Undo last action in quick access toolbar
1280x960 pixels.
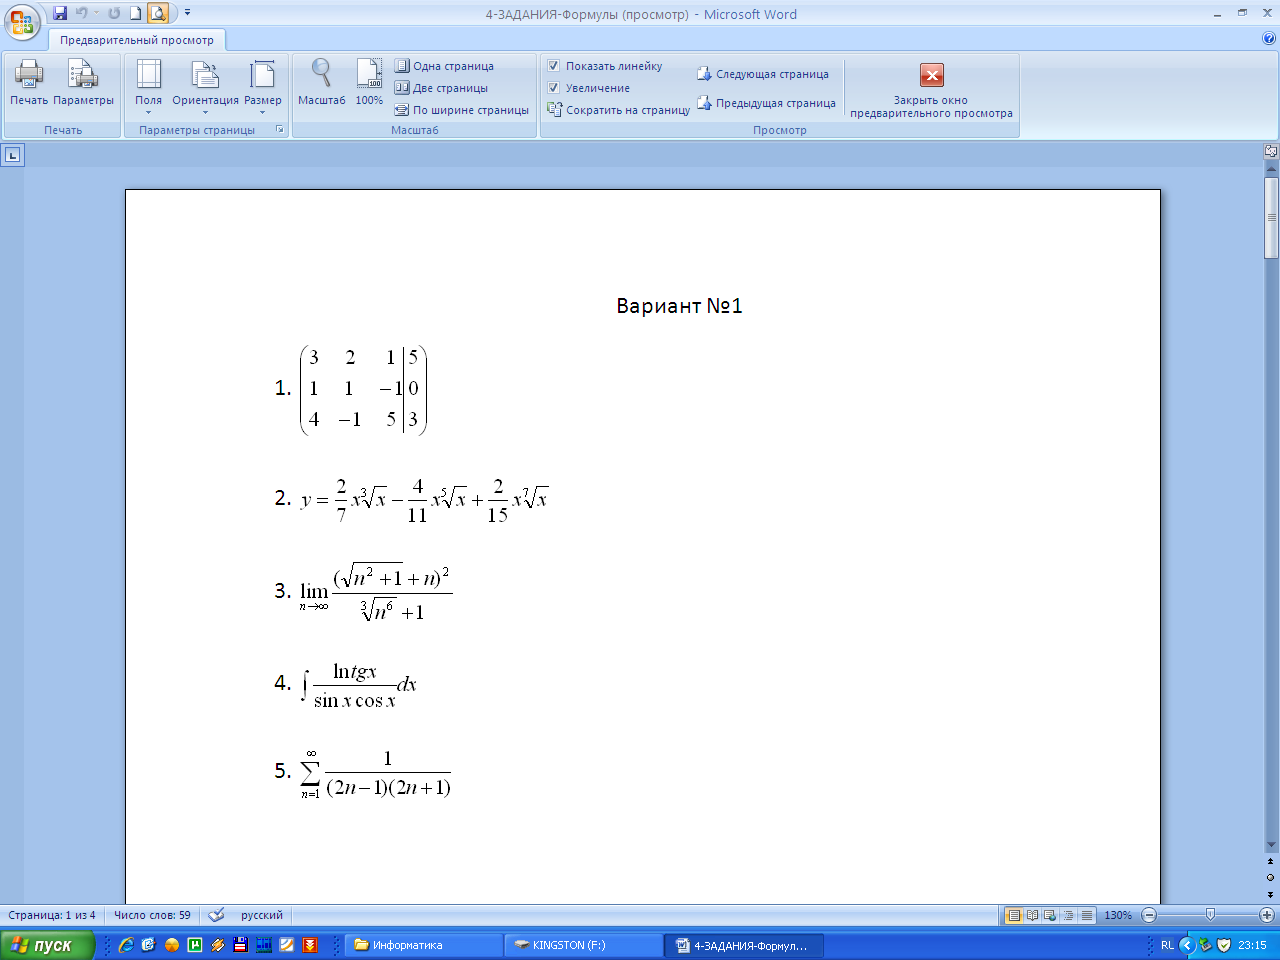[81, 13]
